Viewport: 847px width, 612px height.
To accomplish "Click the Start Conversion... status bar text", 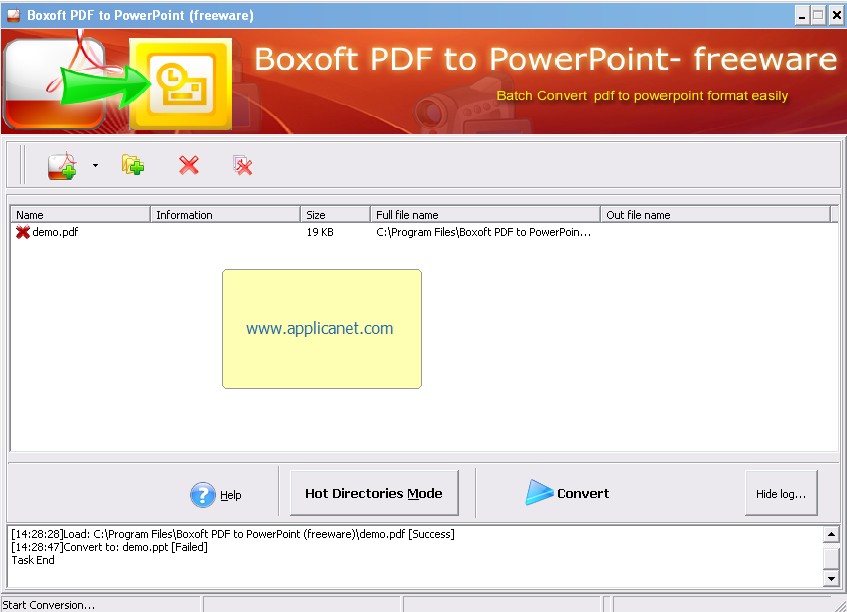I will [49, 605].
